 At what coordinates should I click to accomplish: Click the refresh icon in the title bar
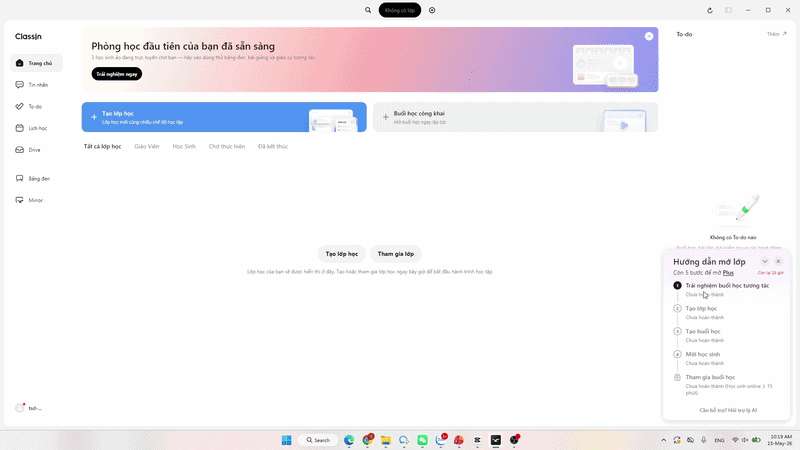(710, 10)
